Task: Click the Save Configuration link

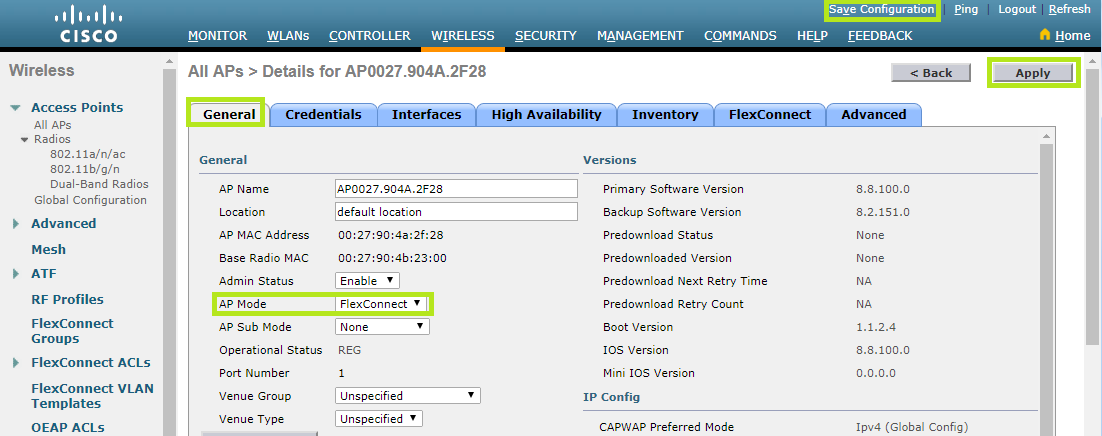Action: tap(881, 9)
